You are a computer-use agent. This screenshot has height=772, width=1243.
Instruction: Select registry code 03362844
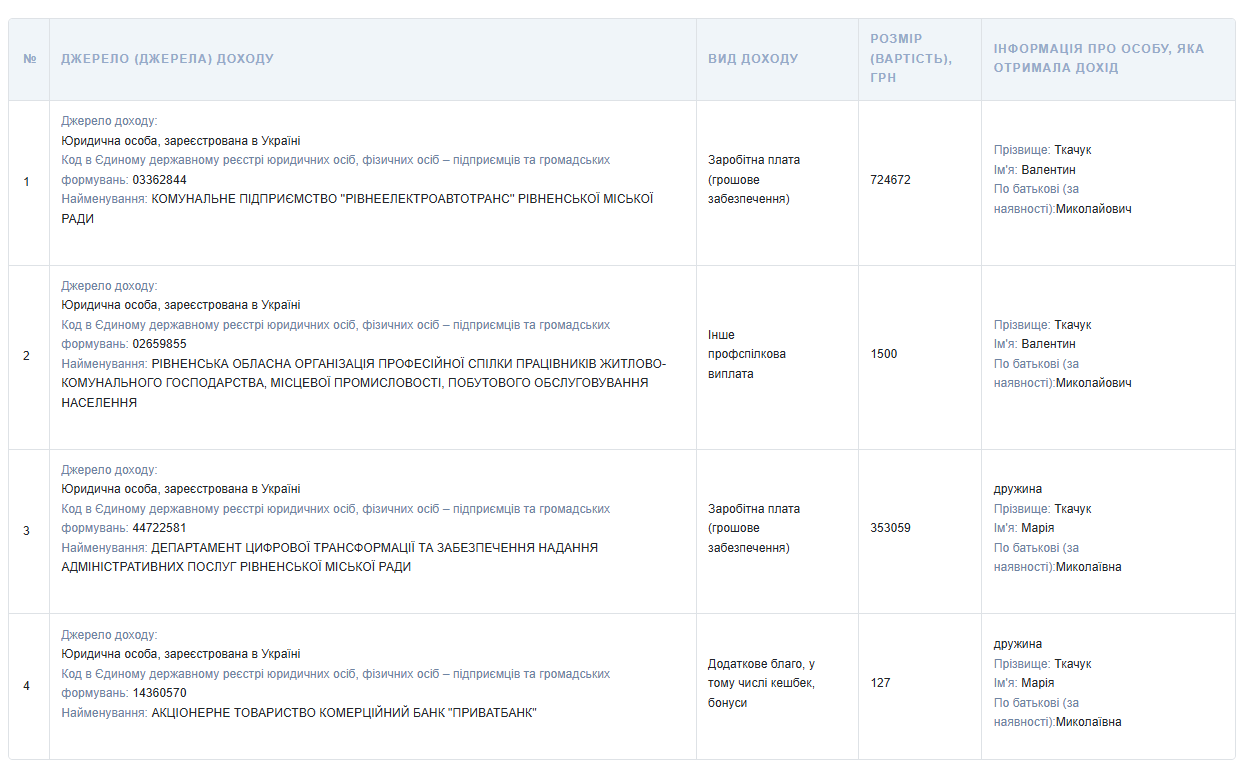(159, 180)
